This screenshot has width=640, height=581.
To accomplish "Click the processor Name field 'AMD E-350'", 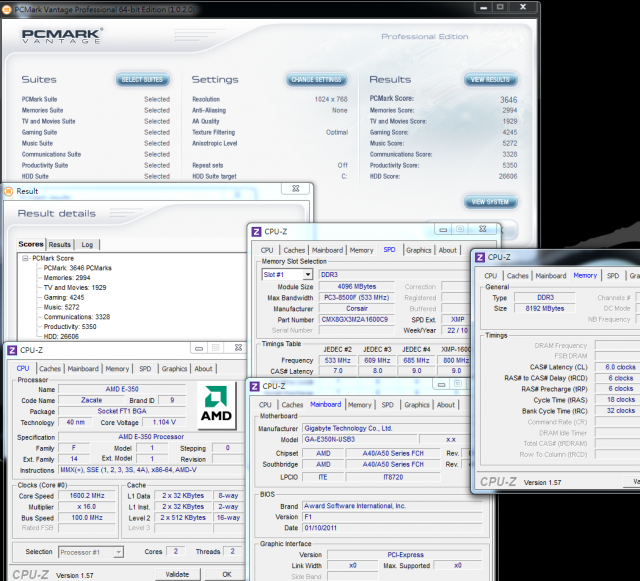I will (x=122, y=389).
